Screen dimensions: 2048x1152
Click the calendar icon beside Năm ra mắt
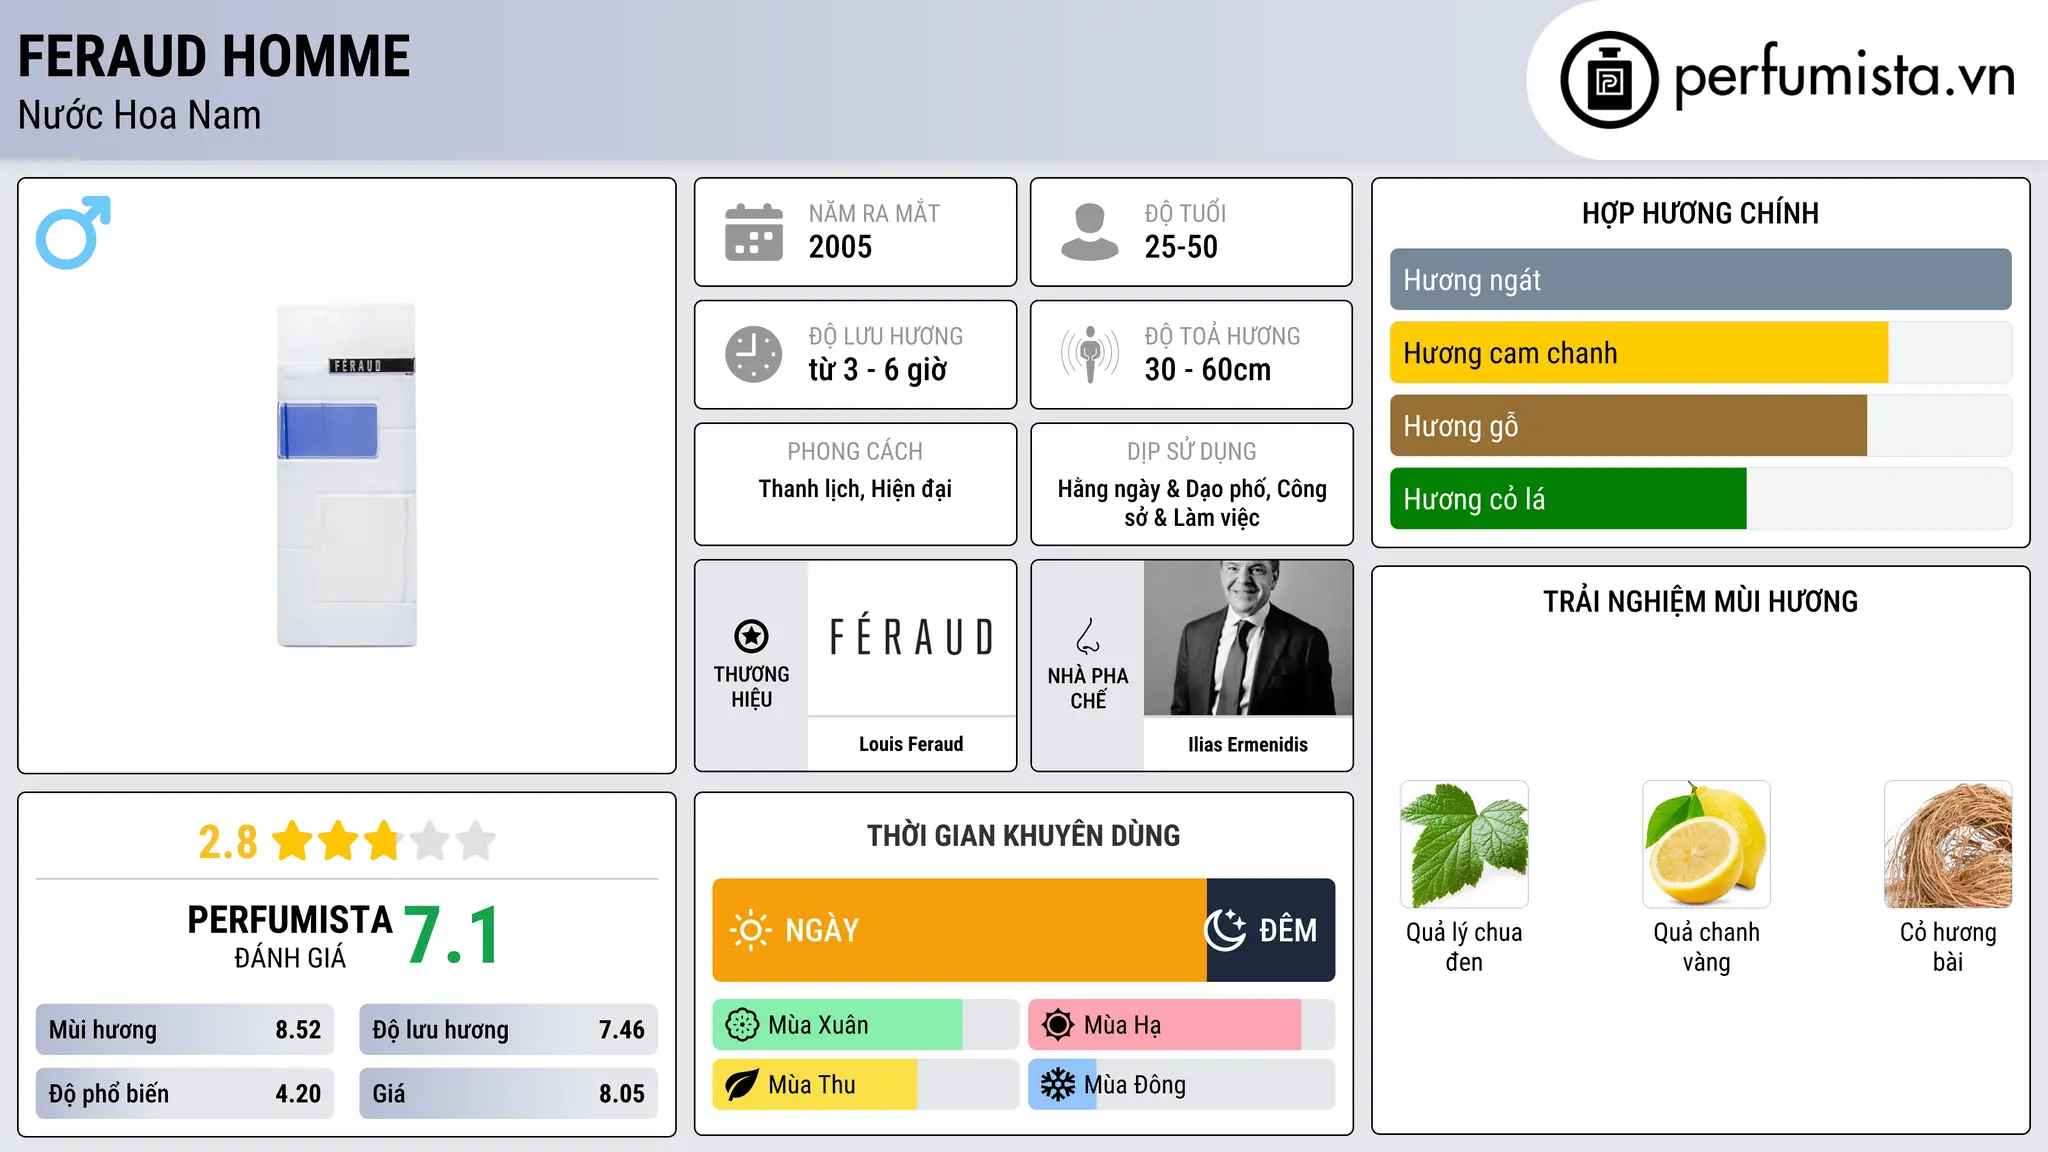754,232
